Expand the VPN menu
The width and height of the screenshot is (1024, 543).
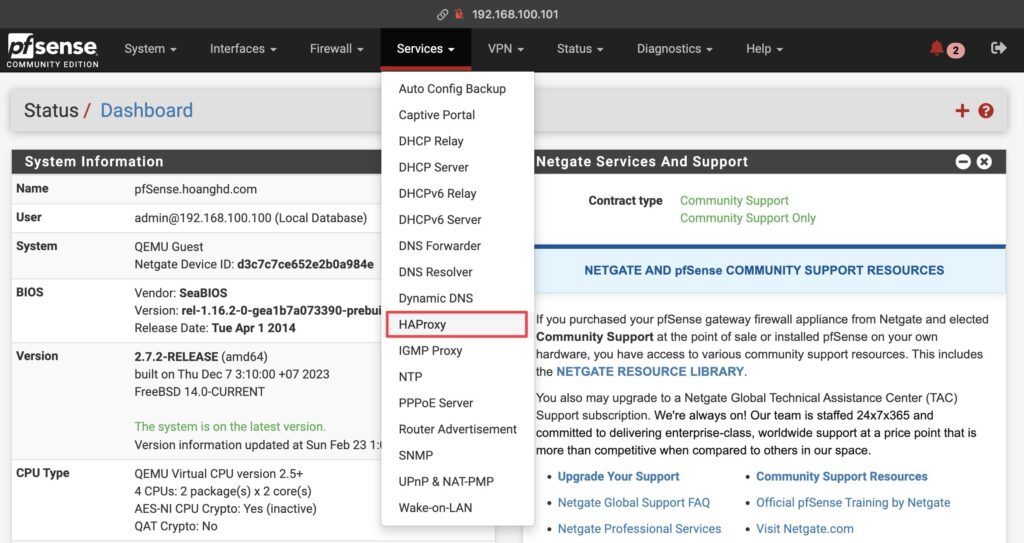click(x=505, y=48)
